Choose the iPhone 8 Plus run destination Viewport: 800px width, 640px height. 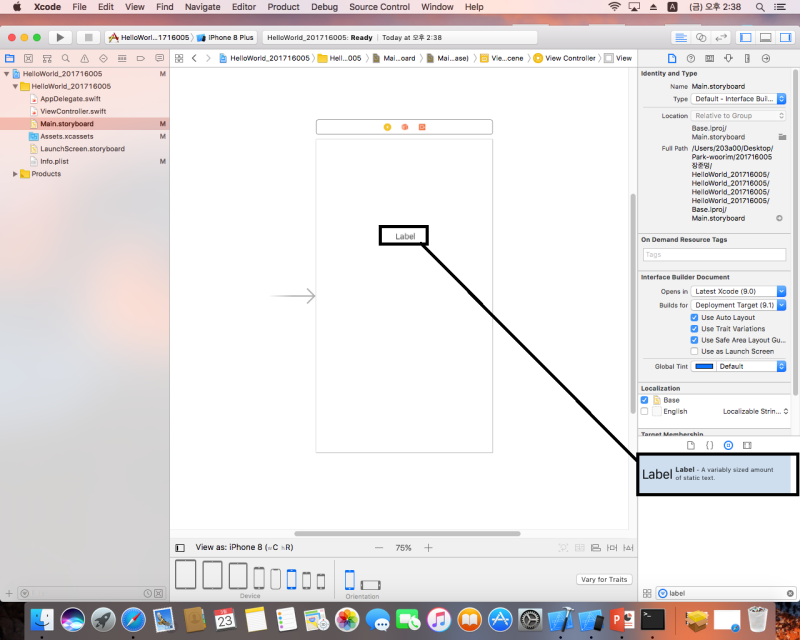tap(226, 37)
